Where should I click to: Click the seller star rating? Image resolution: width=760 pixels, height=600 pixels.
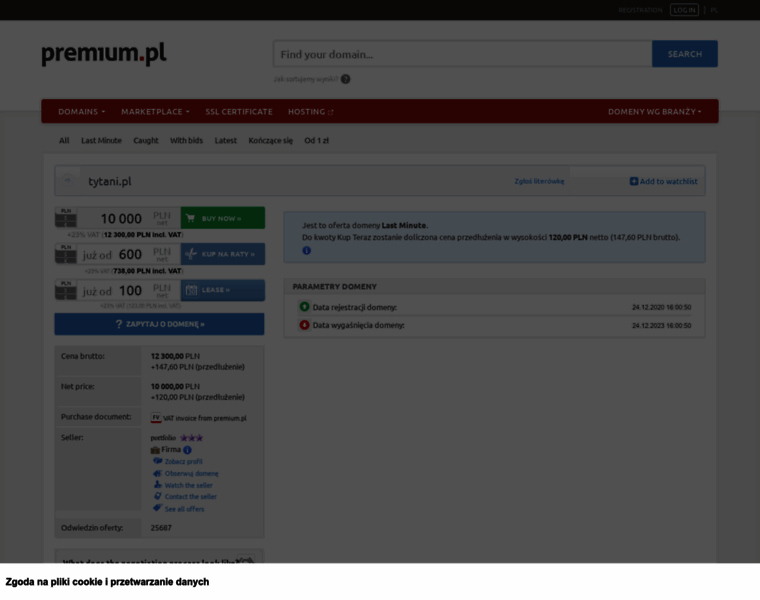(191, 438)
